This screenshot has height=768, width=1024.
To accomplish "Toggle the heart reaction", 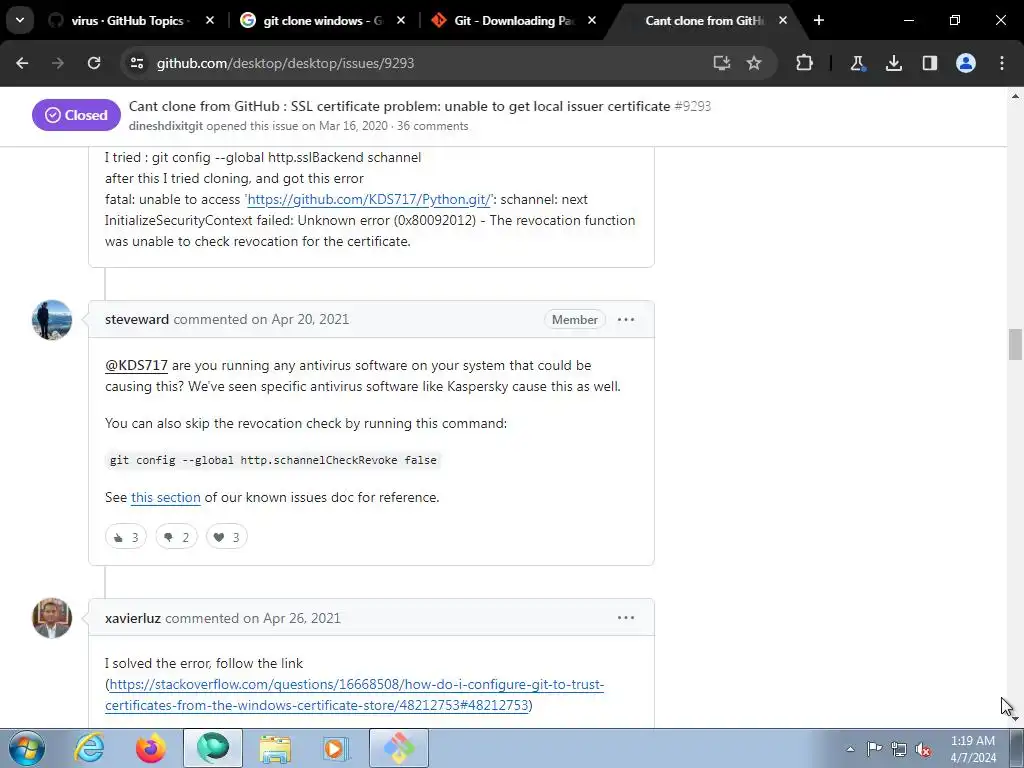I will click(x=227, y=537).
